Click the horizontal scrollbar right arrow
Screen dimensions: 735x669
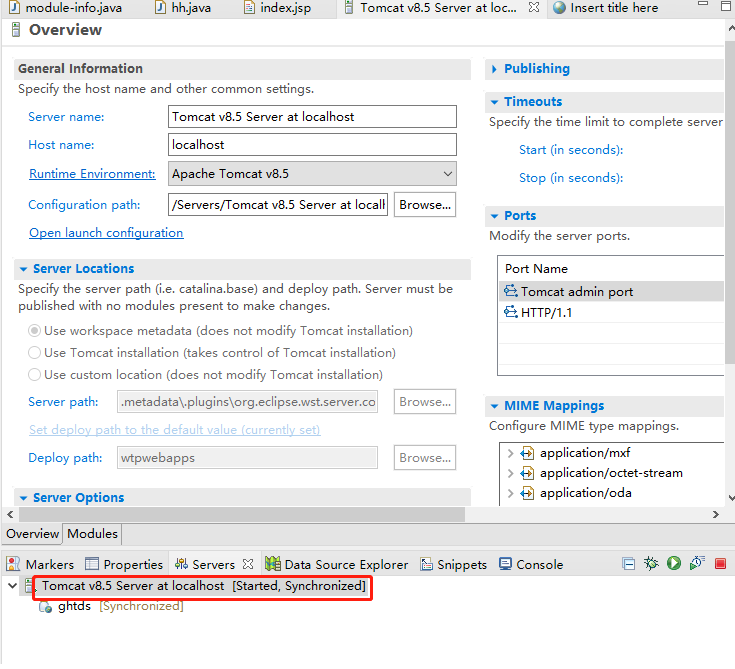pyautogui.click(x=715, y=514)
